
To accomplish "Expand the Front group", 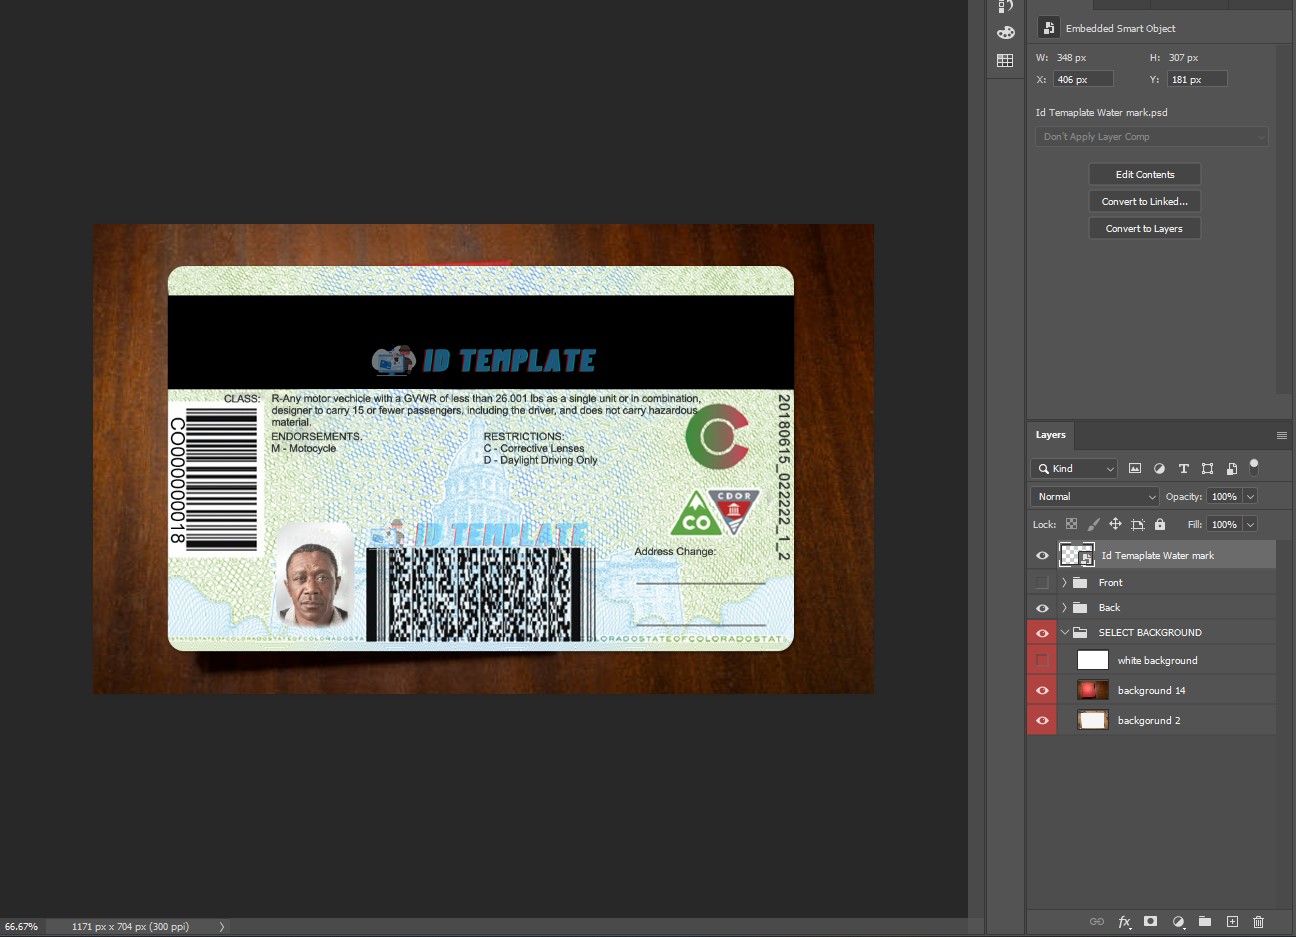I will click(x=1064, y=582).
